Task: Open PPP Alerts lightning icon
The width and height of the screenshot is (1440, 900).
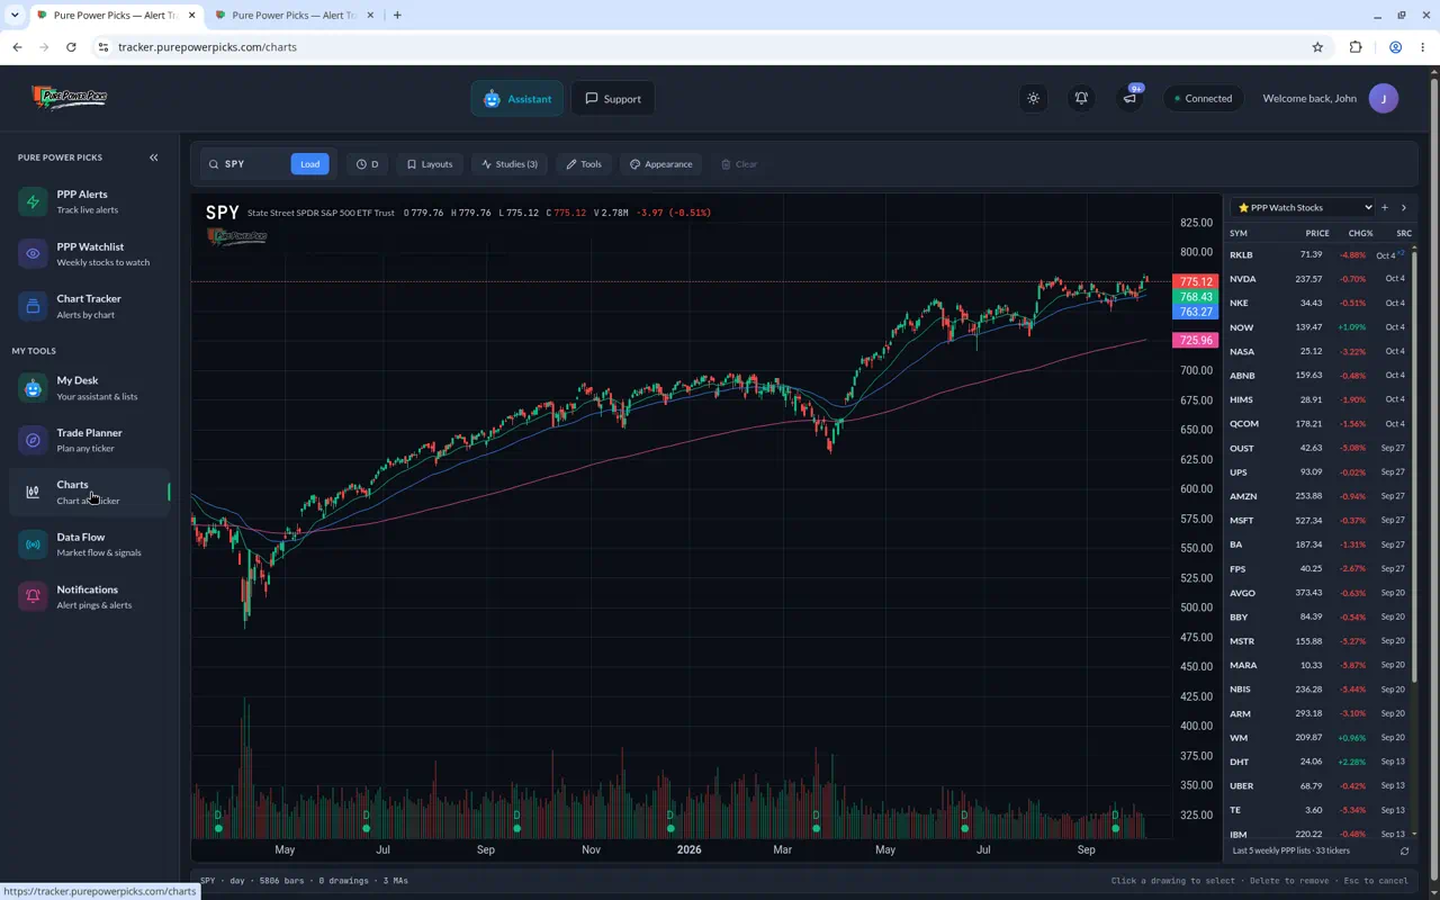Action: pyautogui.click(x=33, y=201)
